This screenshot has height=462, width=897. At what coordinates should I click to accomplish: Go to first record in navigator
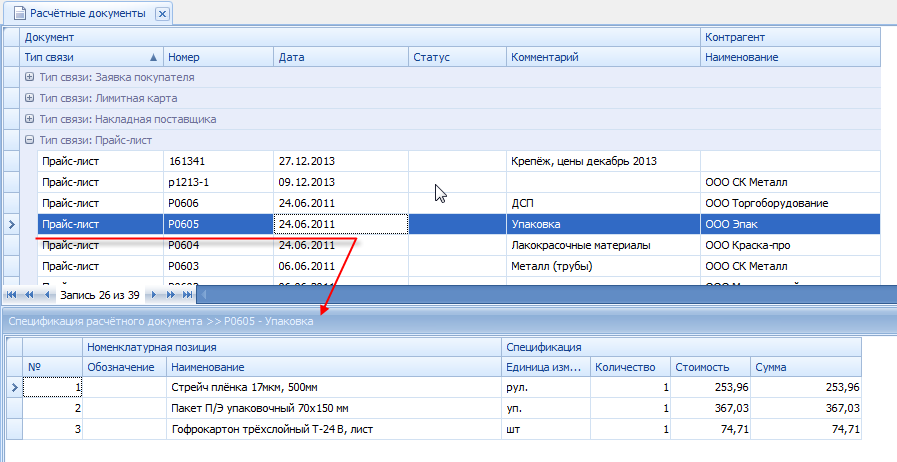pyautogui.click(x=11, y=295)
